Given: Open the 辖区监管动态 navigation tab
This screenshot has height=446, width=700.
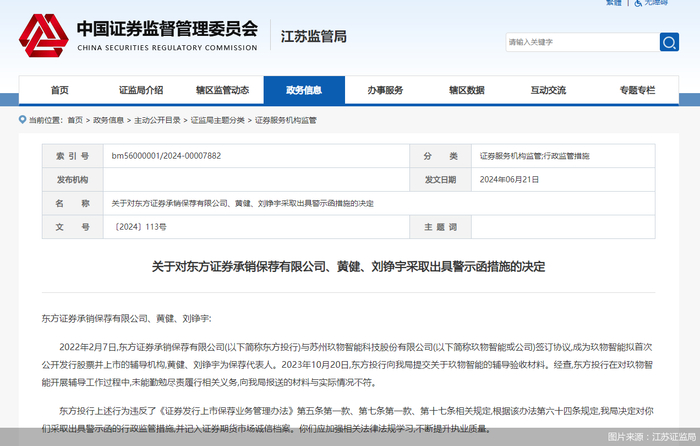Looking at the screenshot, I should (222, 90).
